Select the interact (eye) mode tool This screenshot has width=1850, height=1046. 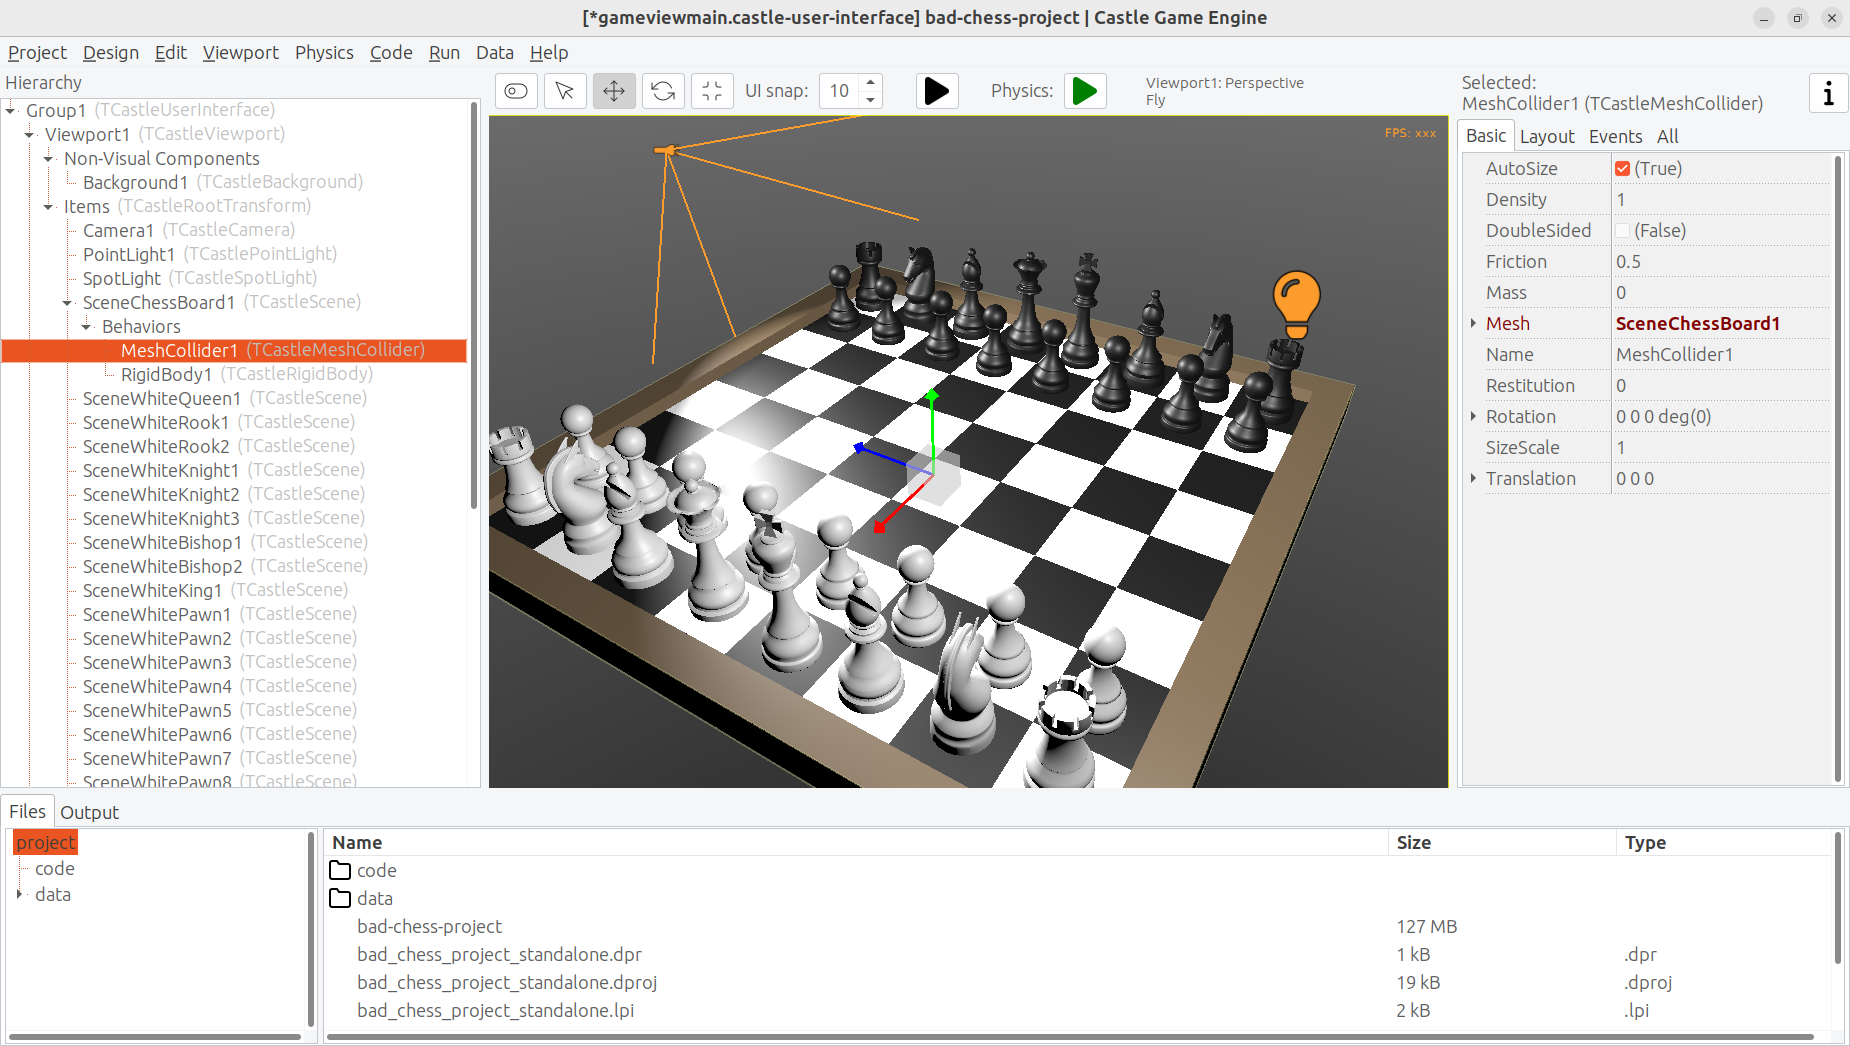(516, 91)
